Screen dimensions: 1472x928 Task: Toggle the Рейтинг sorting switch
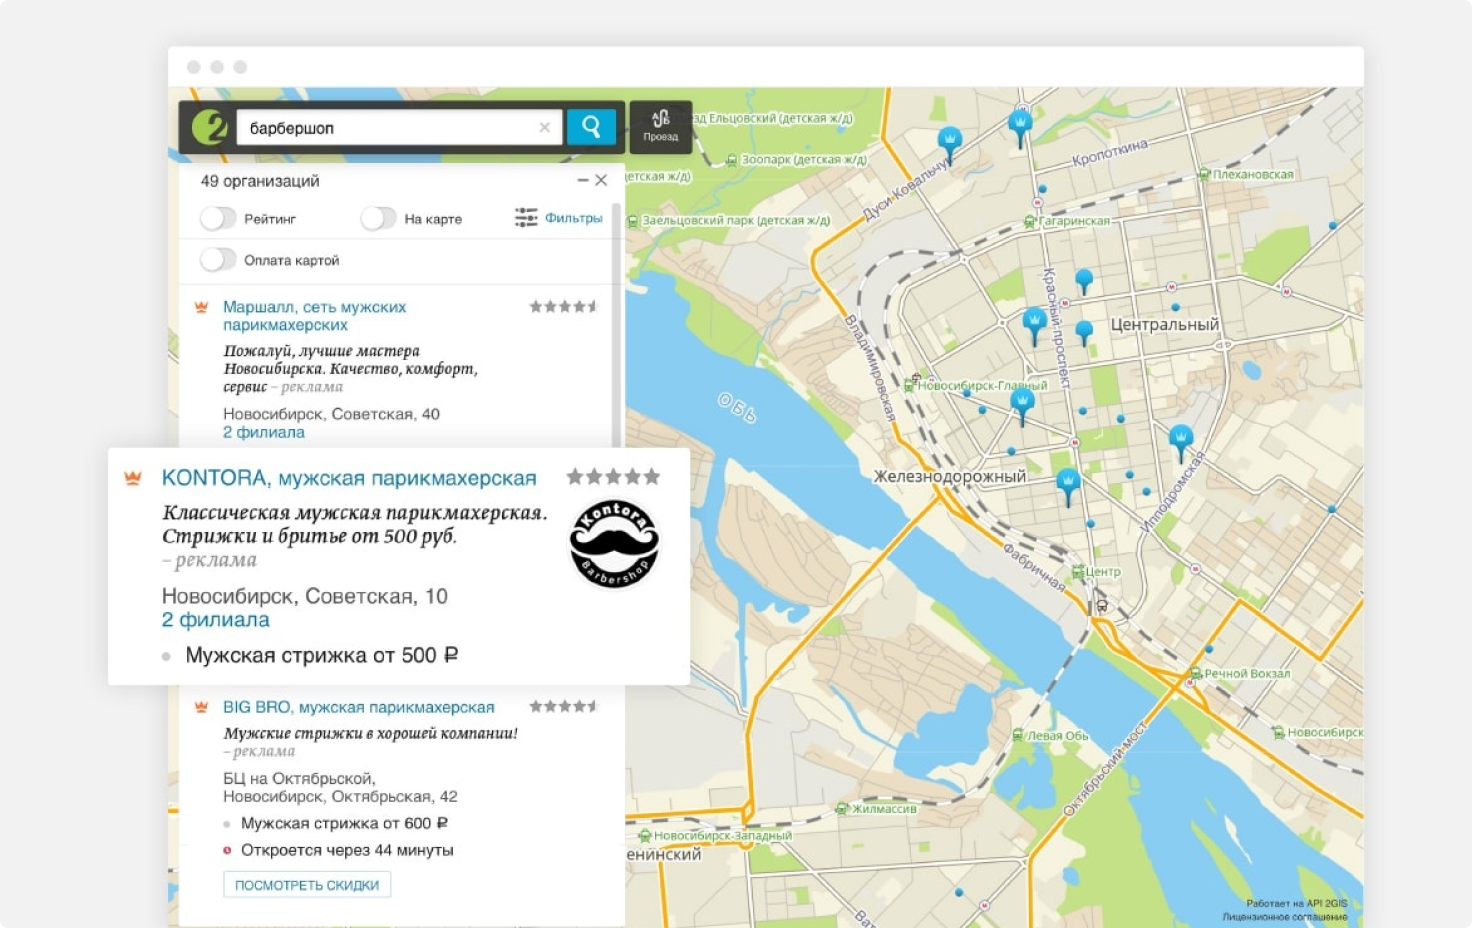(218, 218)
